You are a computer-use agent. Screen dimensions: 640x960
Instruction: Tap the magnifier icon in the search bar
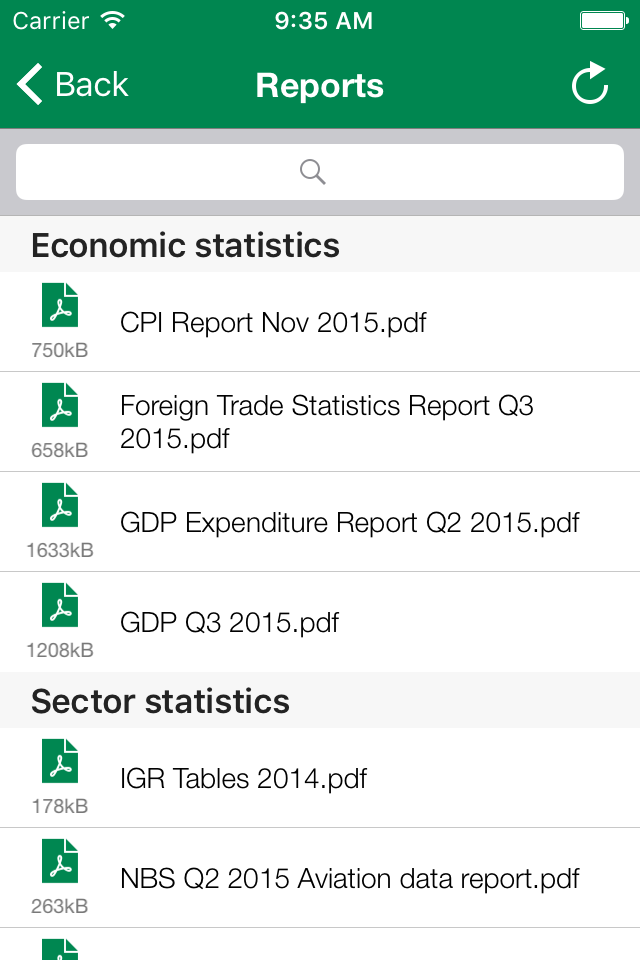(x=313, y=172)
